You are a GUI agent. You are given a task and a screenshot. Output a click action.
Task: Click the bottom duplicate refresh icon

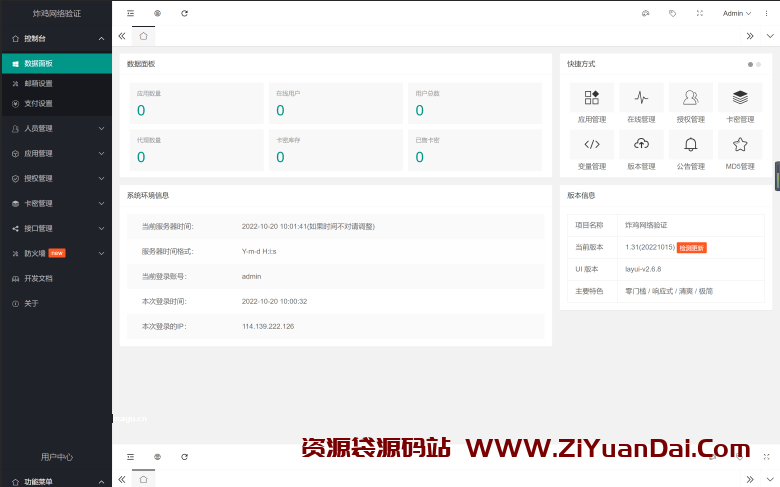185,457
